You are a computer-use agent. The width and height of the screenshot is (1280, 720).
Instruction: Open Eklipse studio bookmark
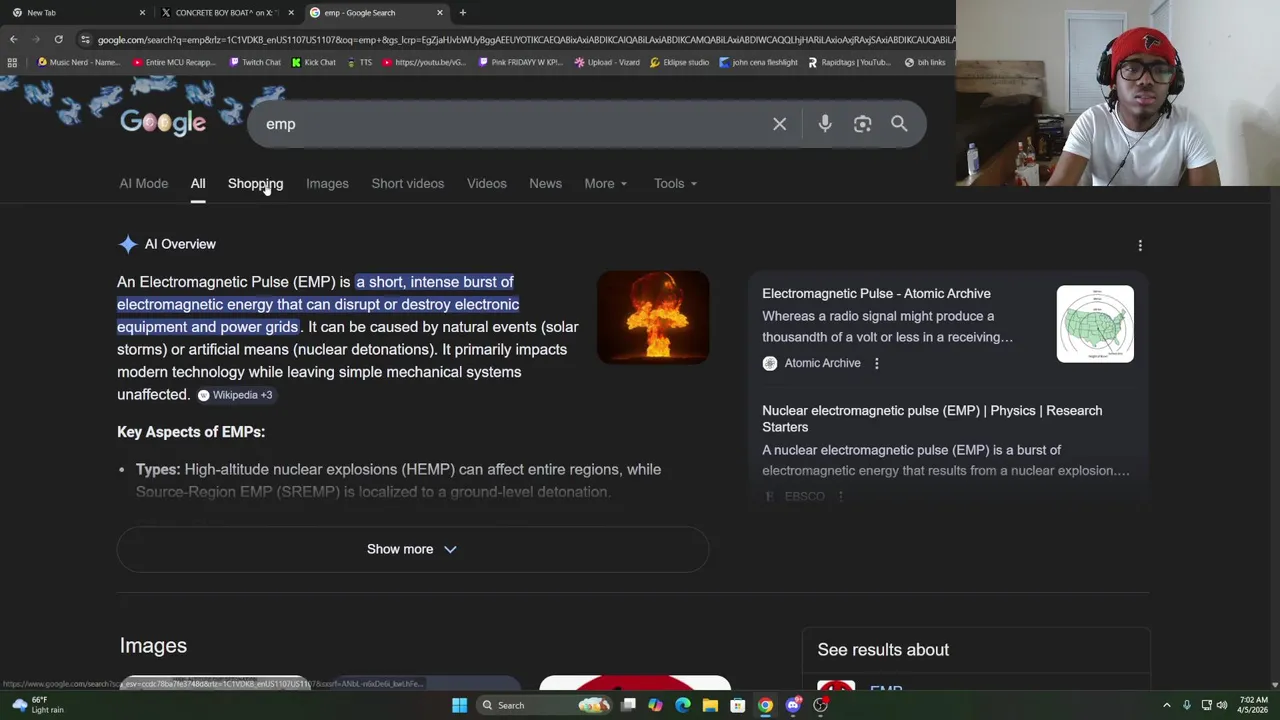click(679, 62)
